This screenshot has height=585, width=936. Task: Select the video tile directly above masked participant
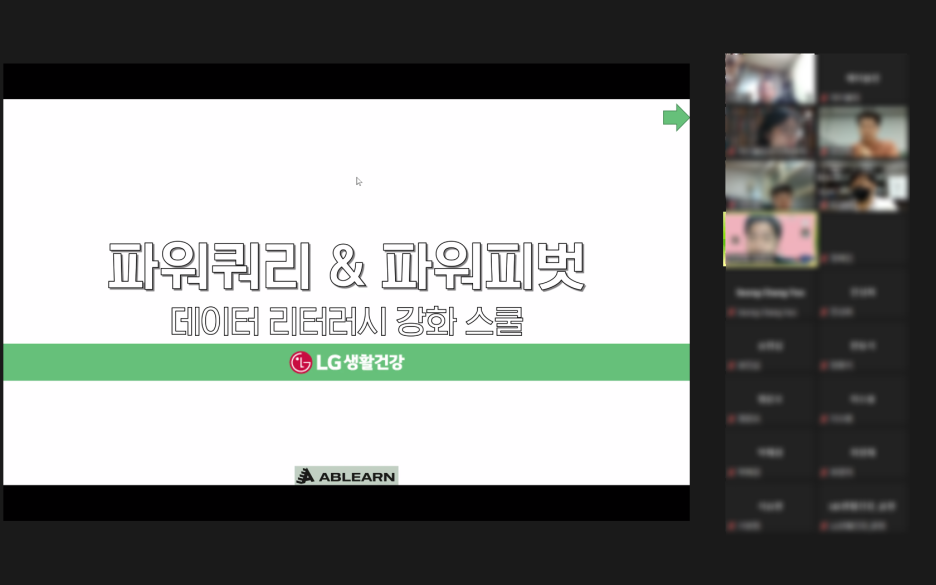coord(862,132)
